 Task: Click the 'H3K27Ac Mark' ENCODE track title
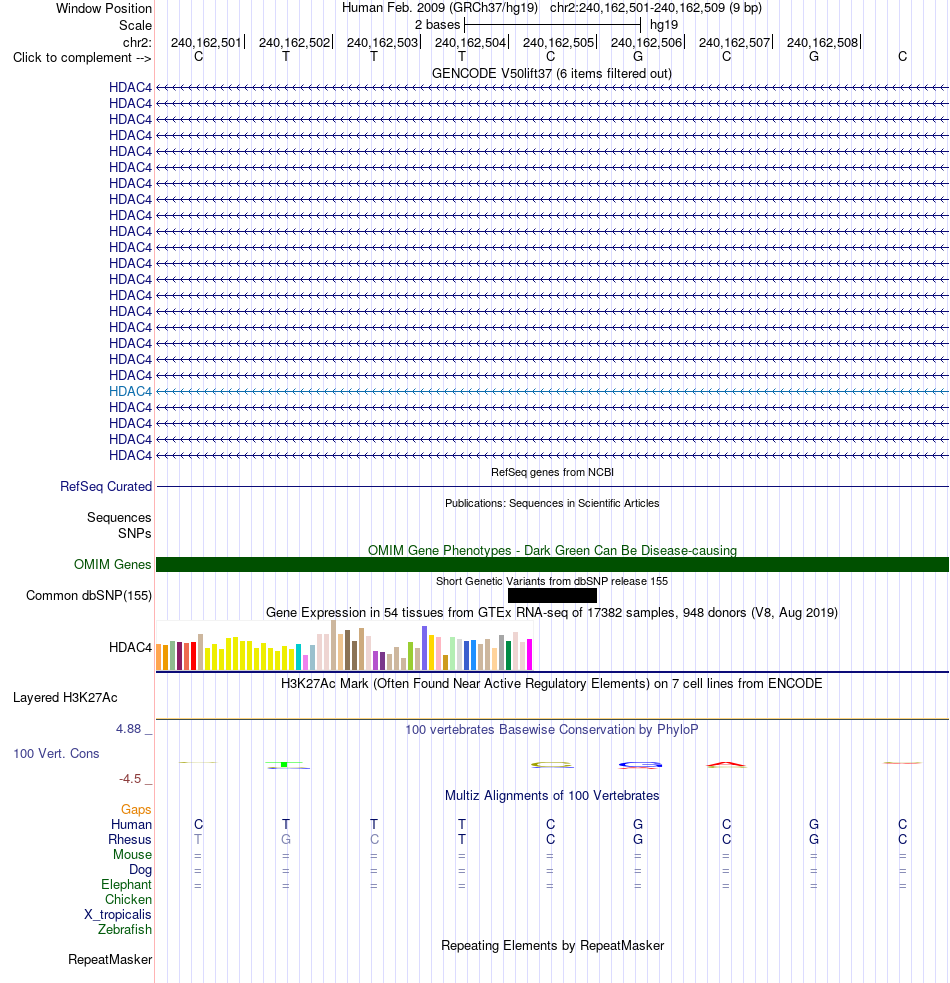point(552,683)
